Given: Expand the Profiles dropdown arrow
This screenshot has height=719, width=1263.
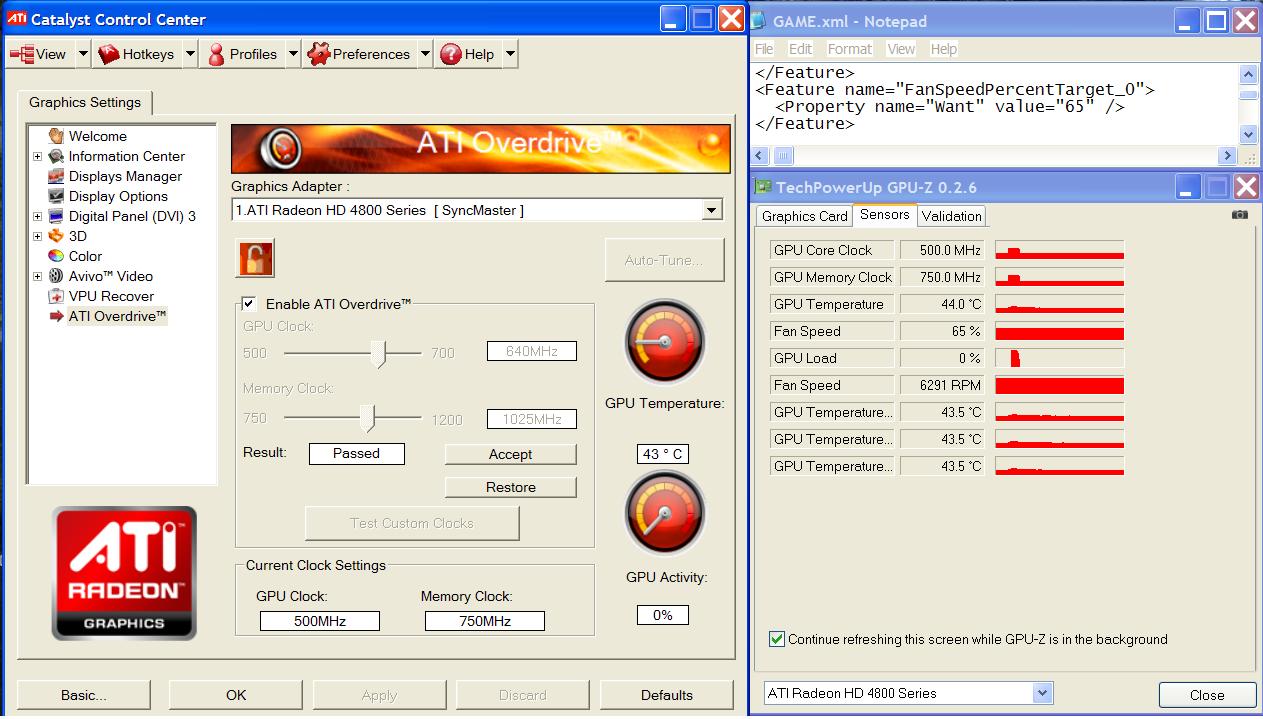Looking at the screenshot, I should 293,54.
